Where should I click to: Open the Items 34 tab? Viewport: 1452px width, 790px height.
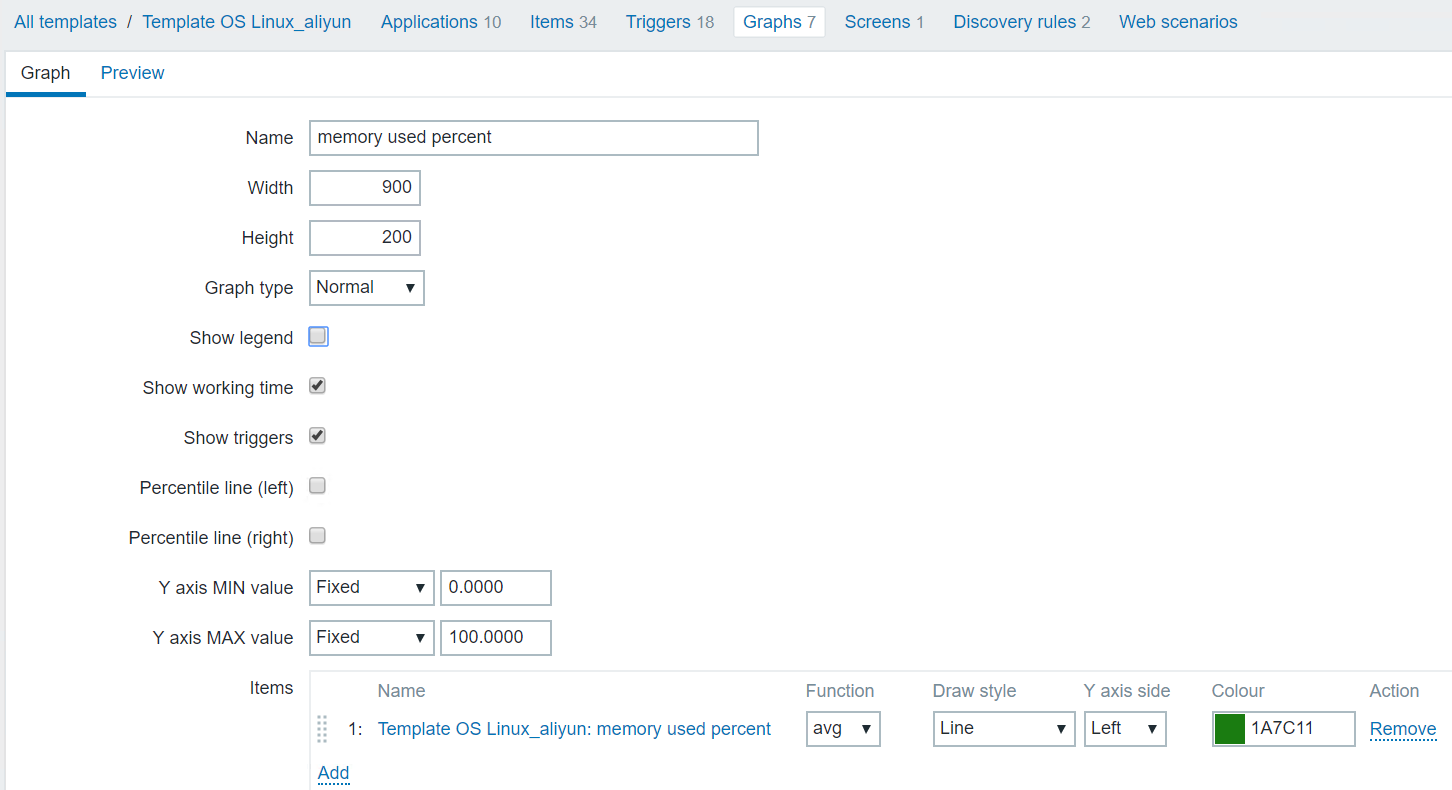pos(563,22)
